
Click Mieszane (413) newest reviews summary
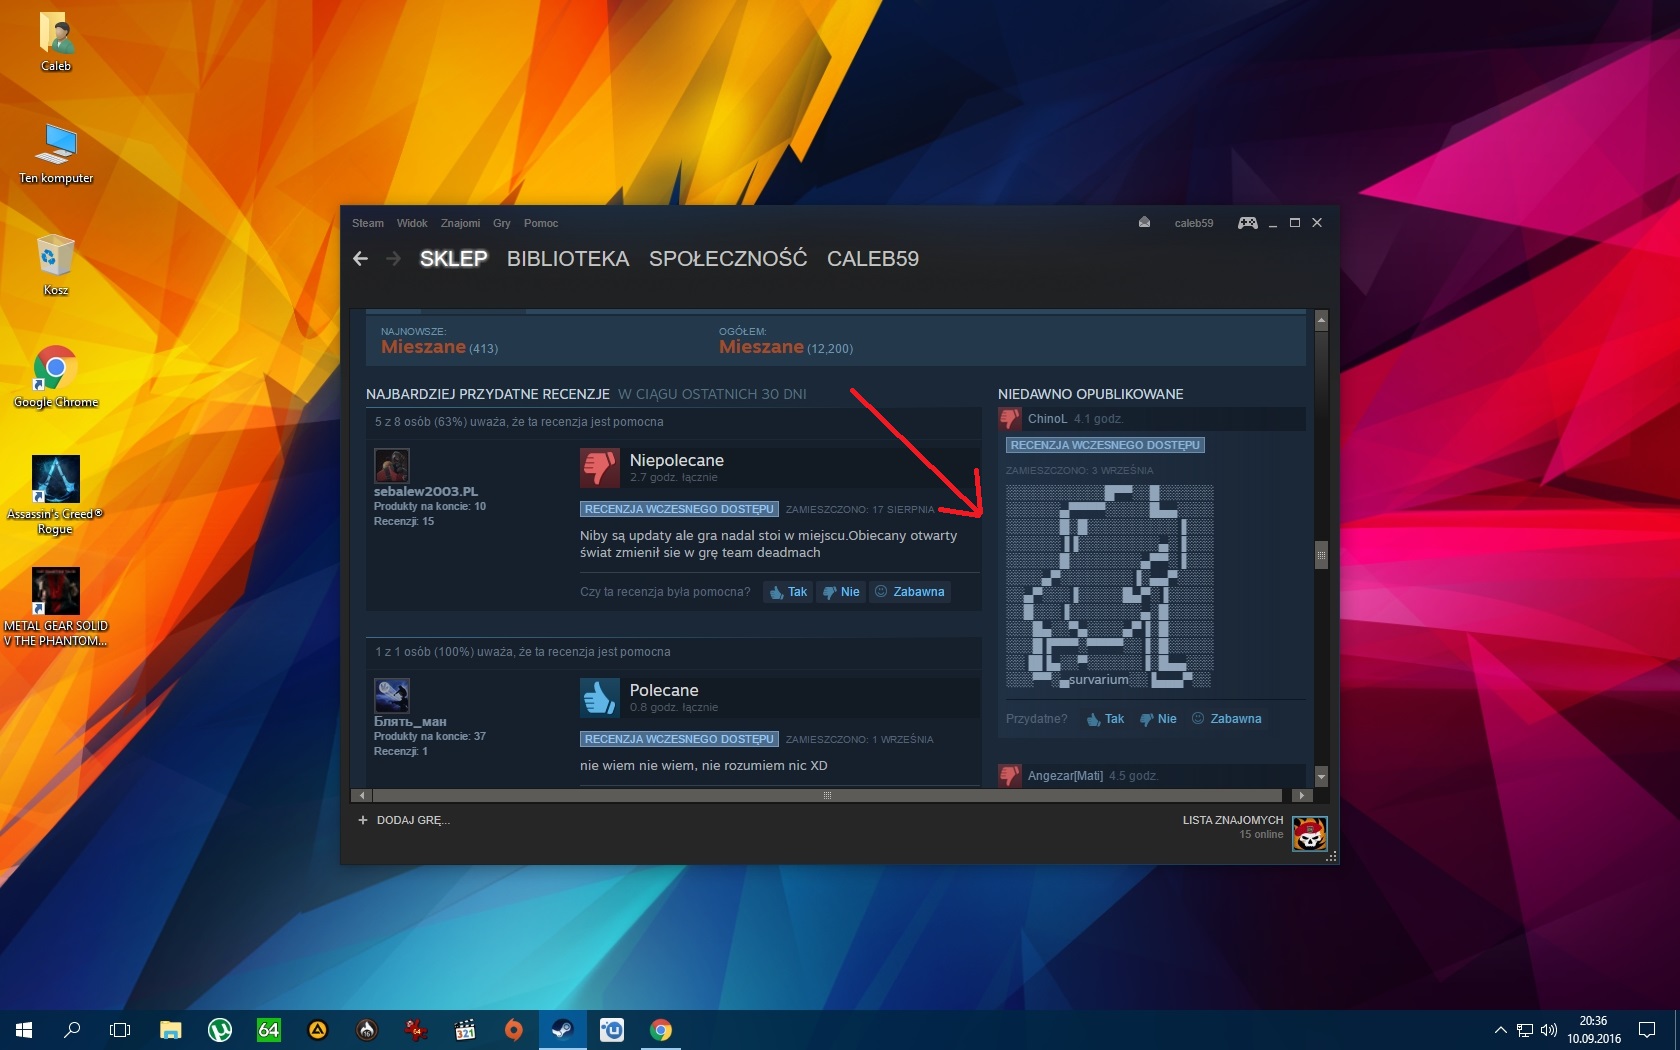click(x=439, y=347)
